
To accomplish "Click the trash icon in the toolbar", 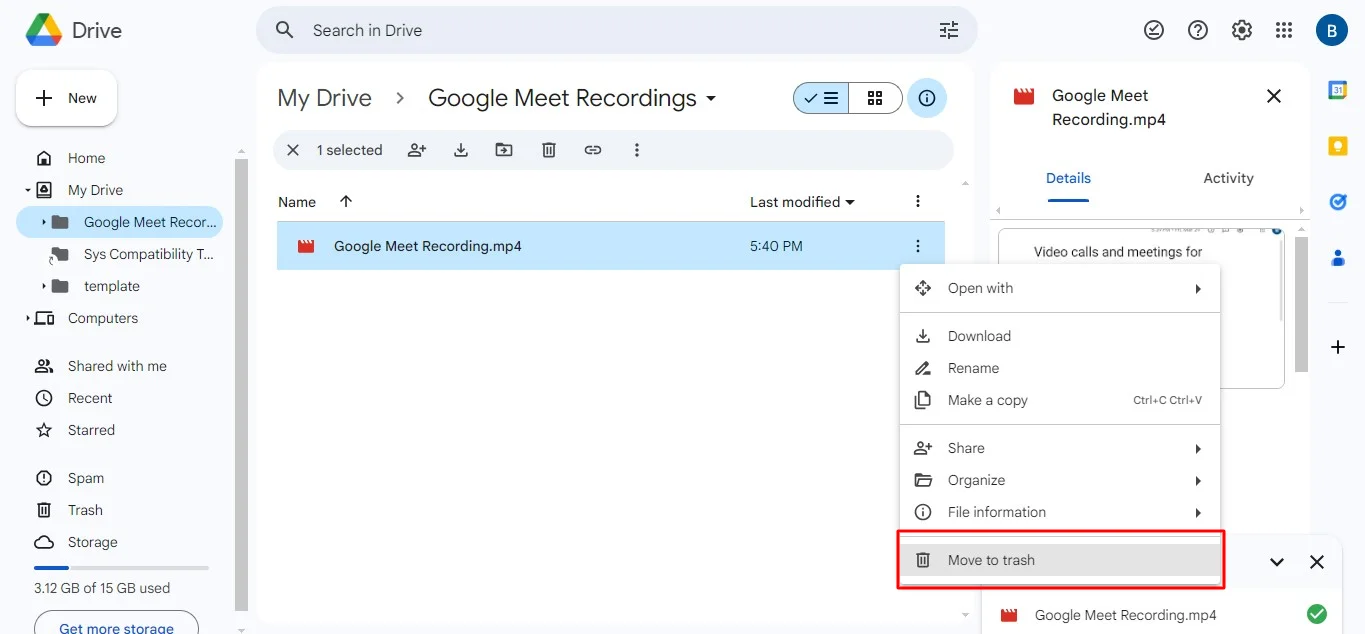I will pyautogui.click(x=548, y=149).
